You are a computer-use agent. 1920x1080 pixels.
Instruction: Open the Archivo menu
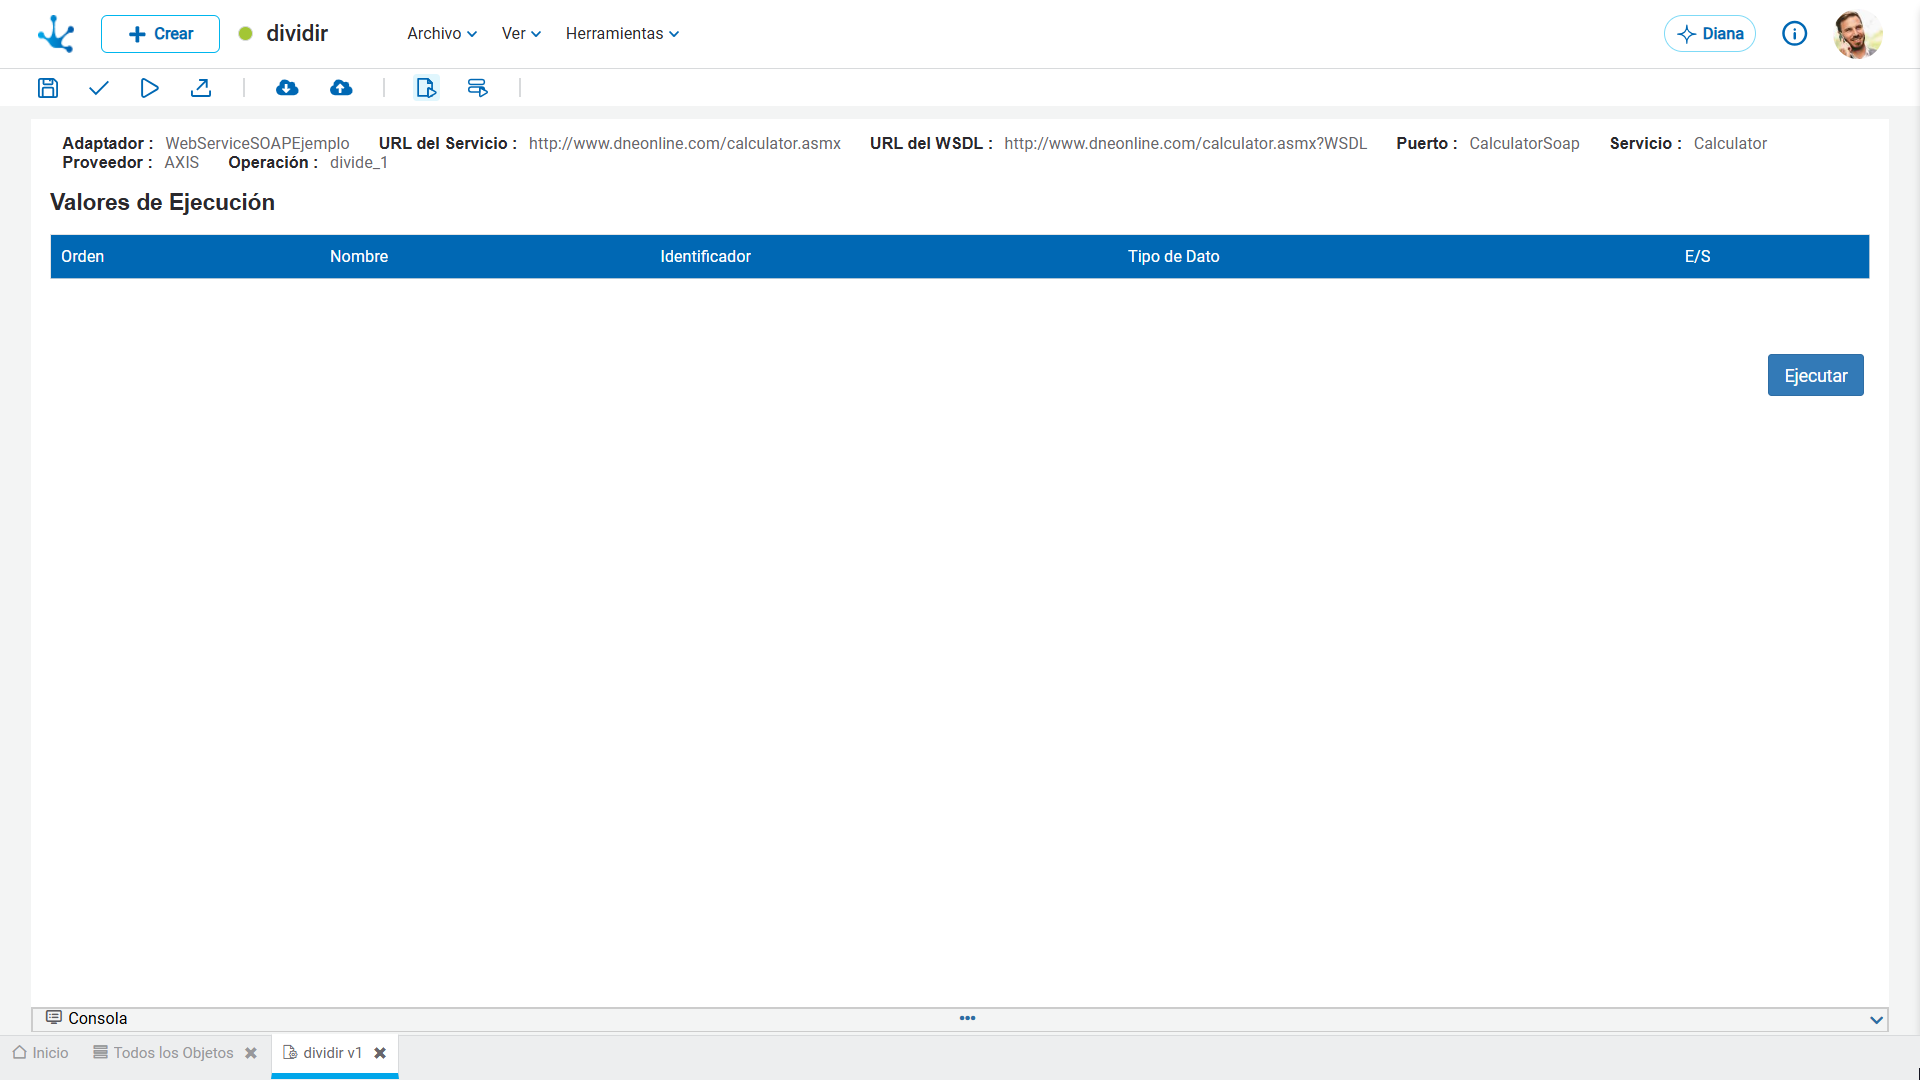point(442,34)
